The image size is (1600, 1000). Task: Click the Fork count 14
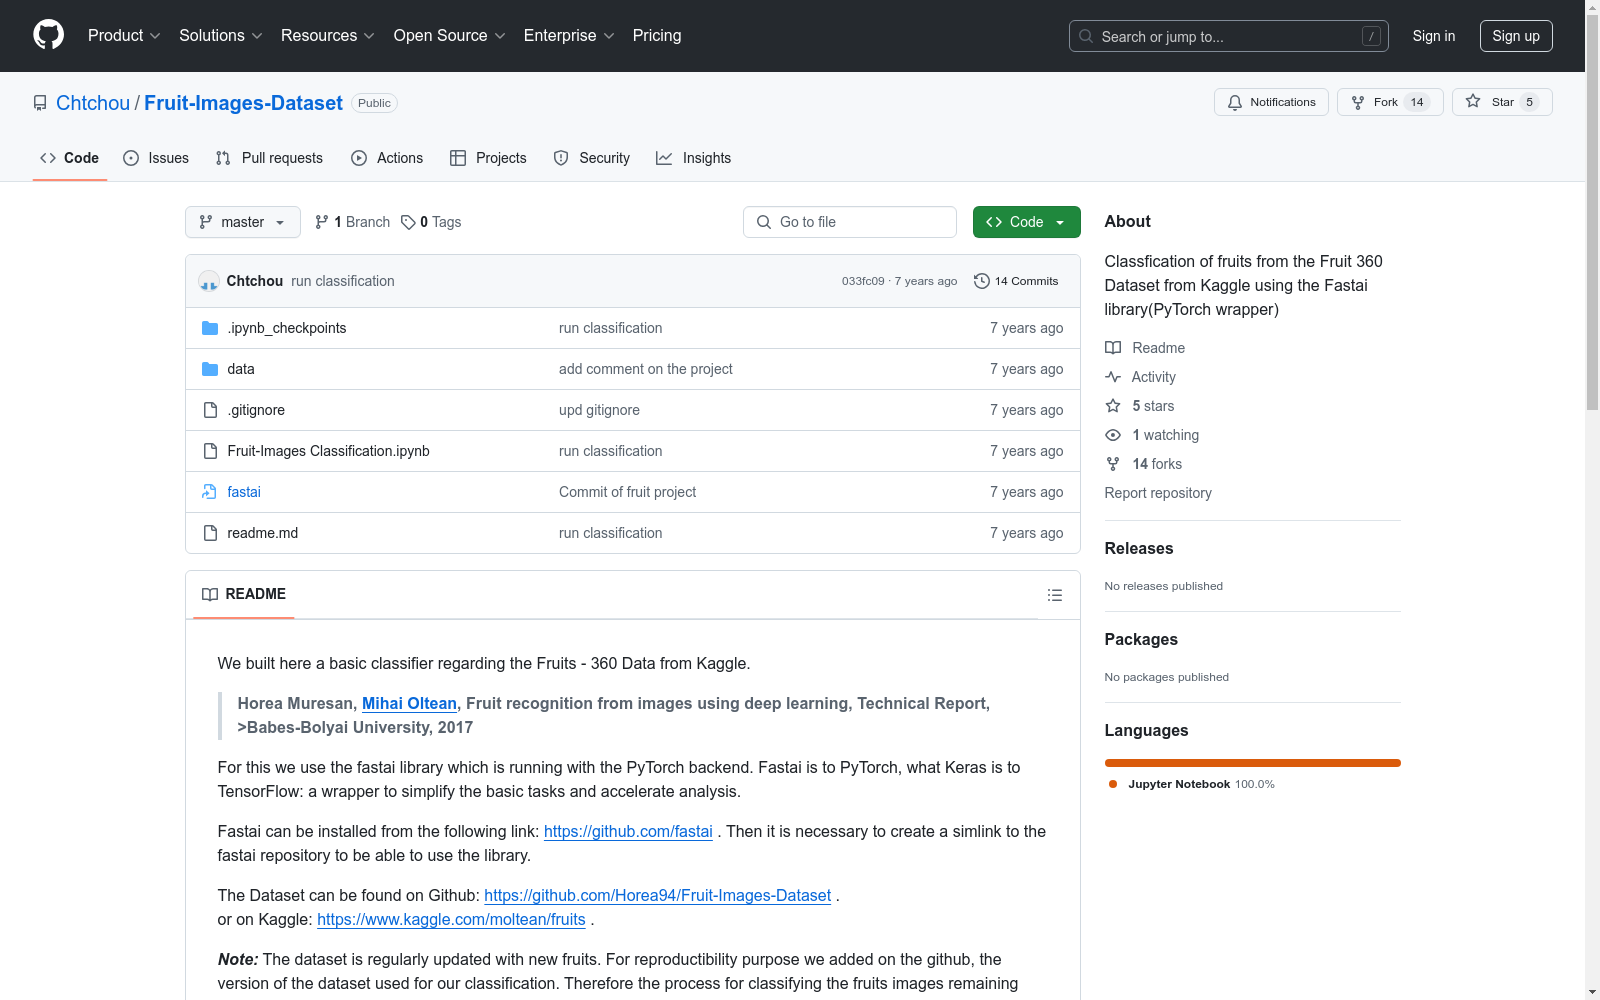pos(1417,102)
